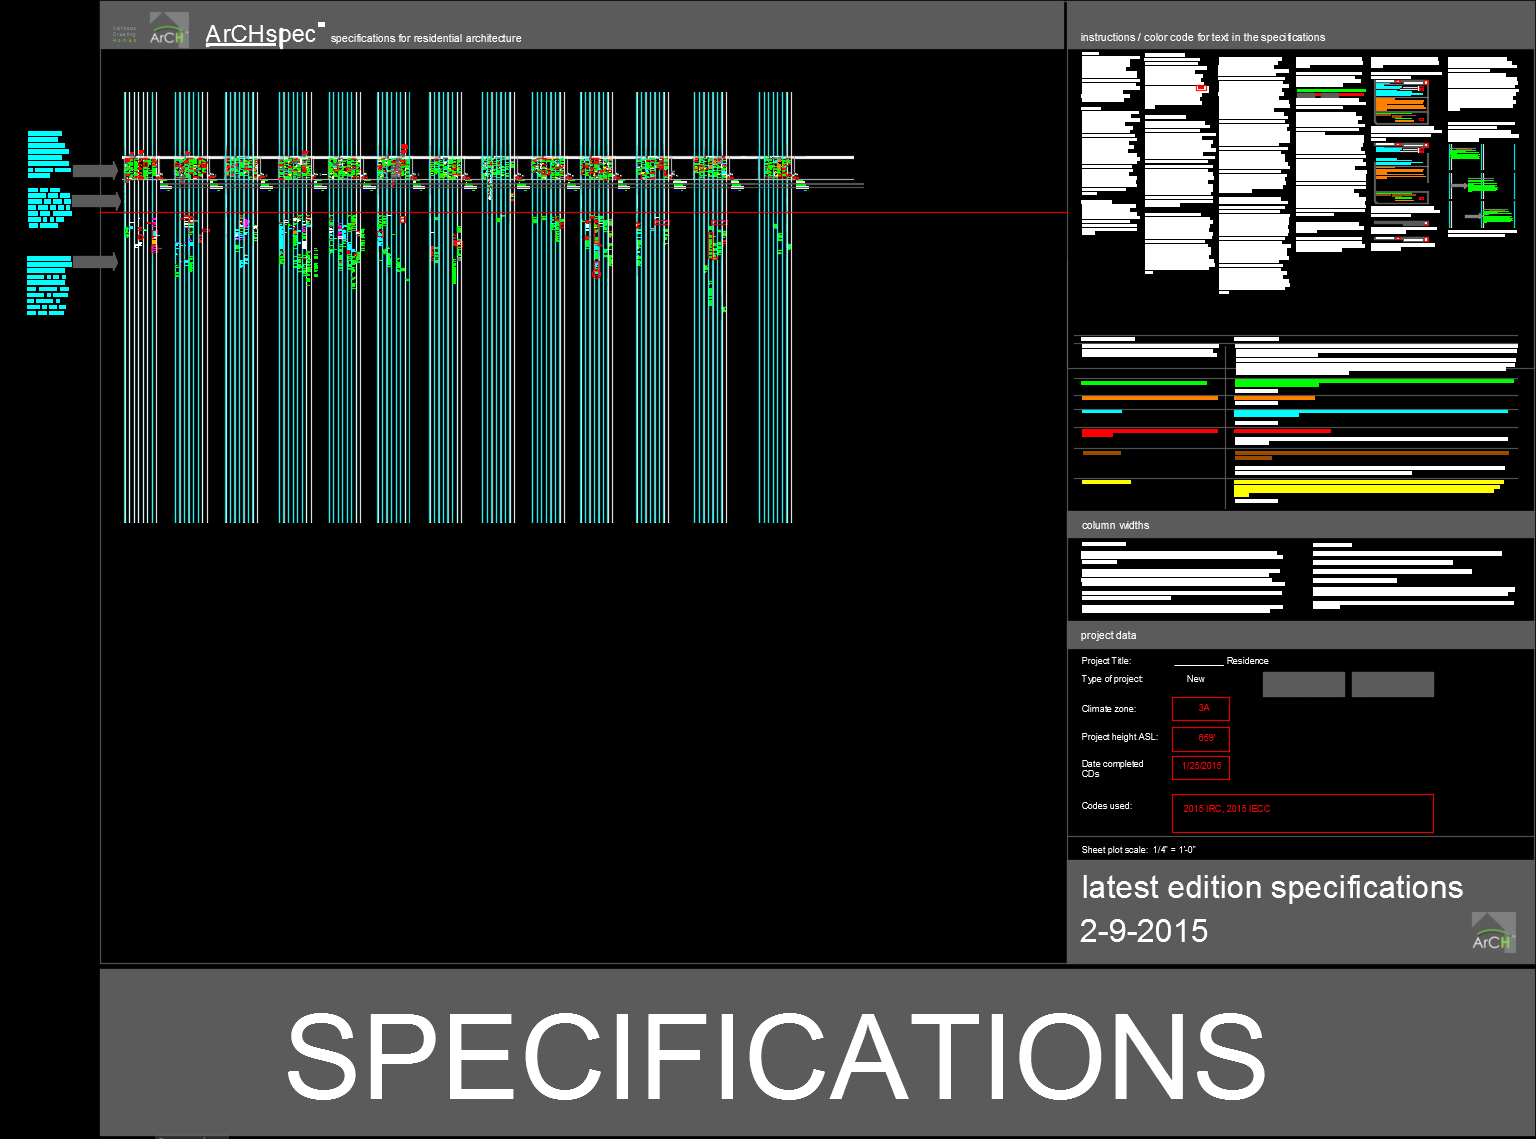Image resolution: width=1536 pixels, height=1139 pixels.
Task: Select the 'latest edition specifications' heading
Action: (x=1272, y=888)
